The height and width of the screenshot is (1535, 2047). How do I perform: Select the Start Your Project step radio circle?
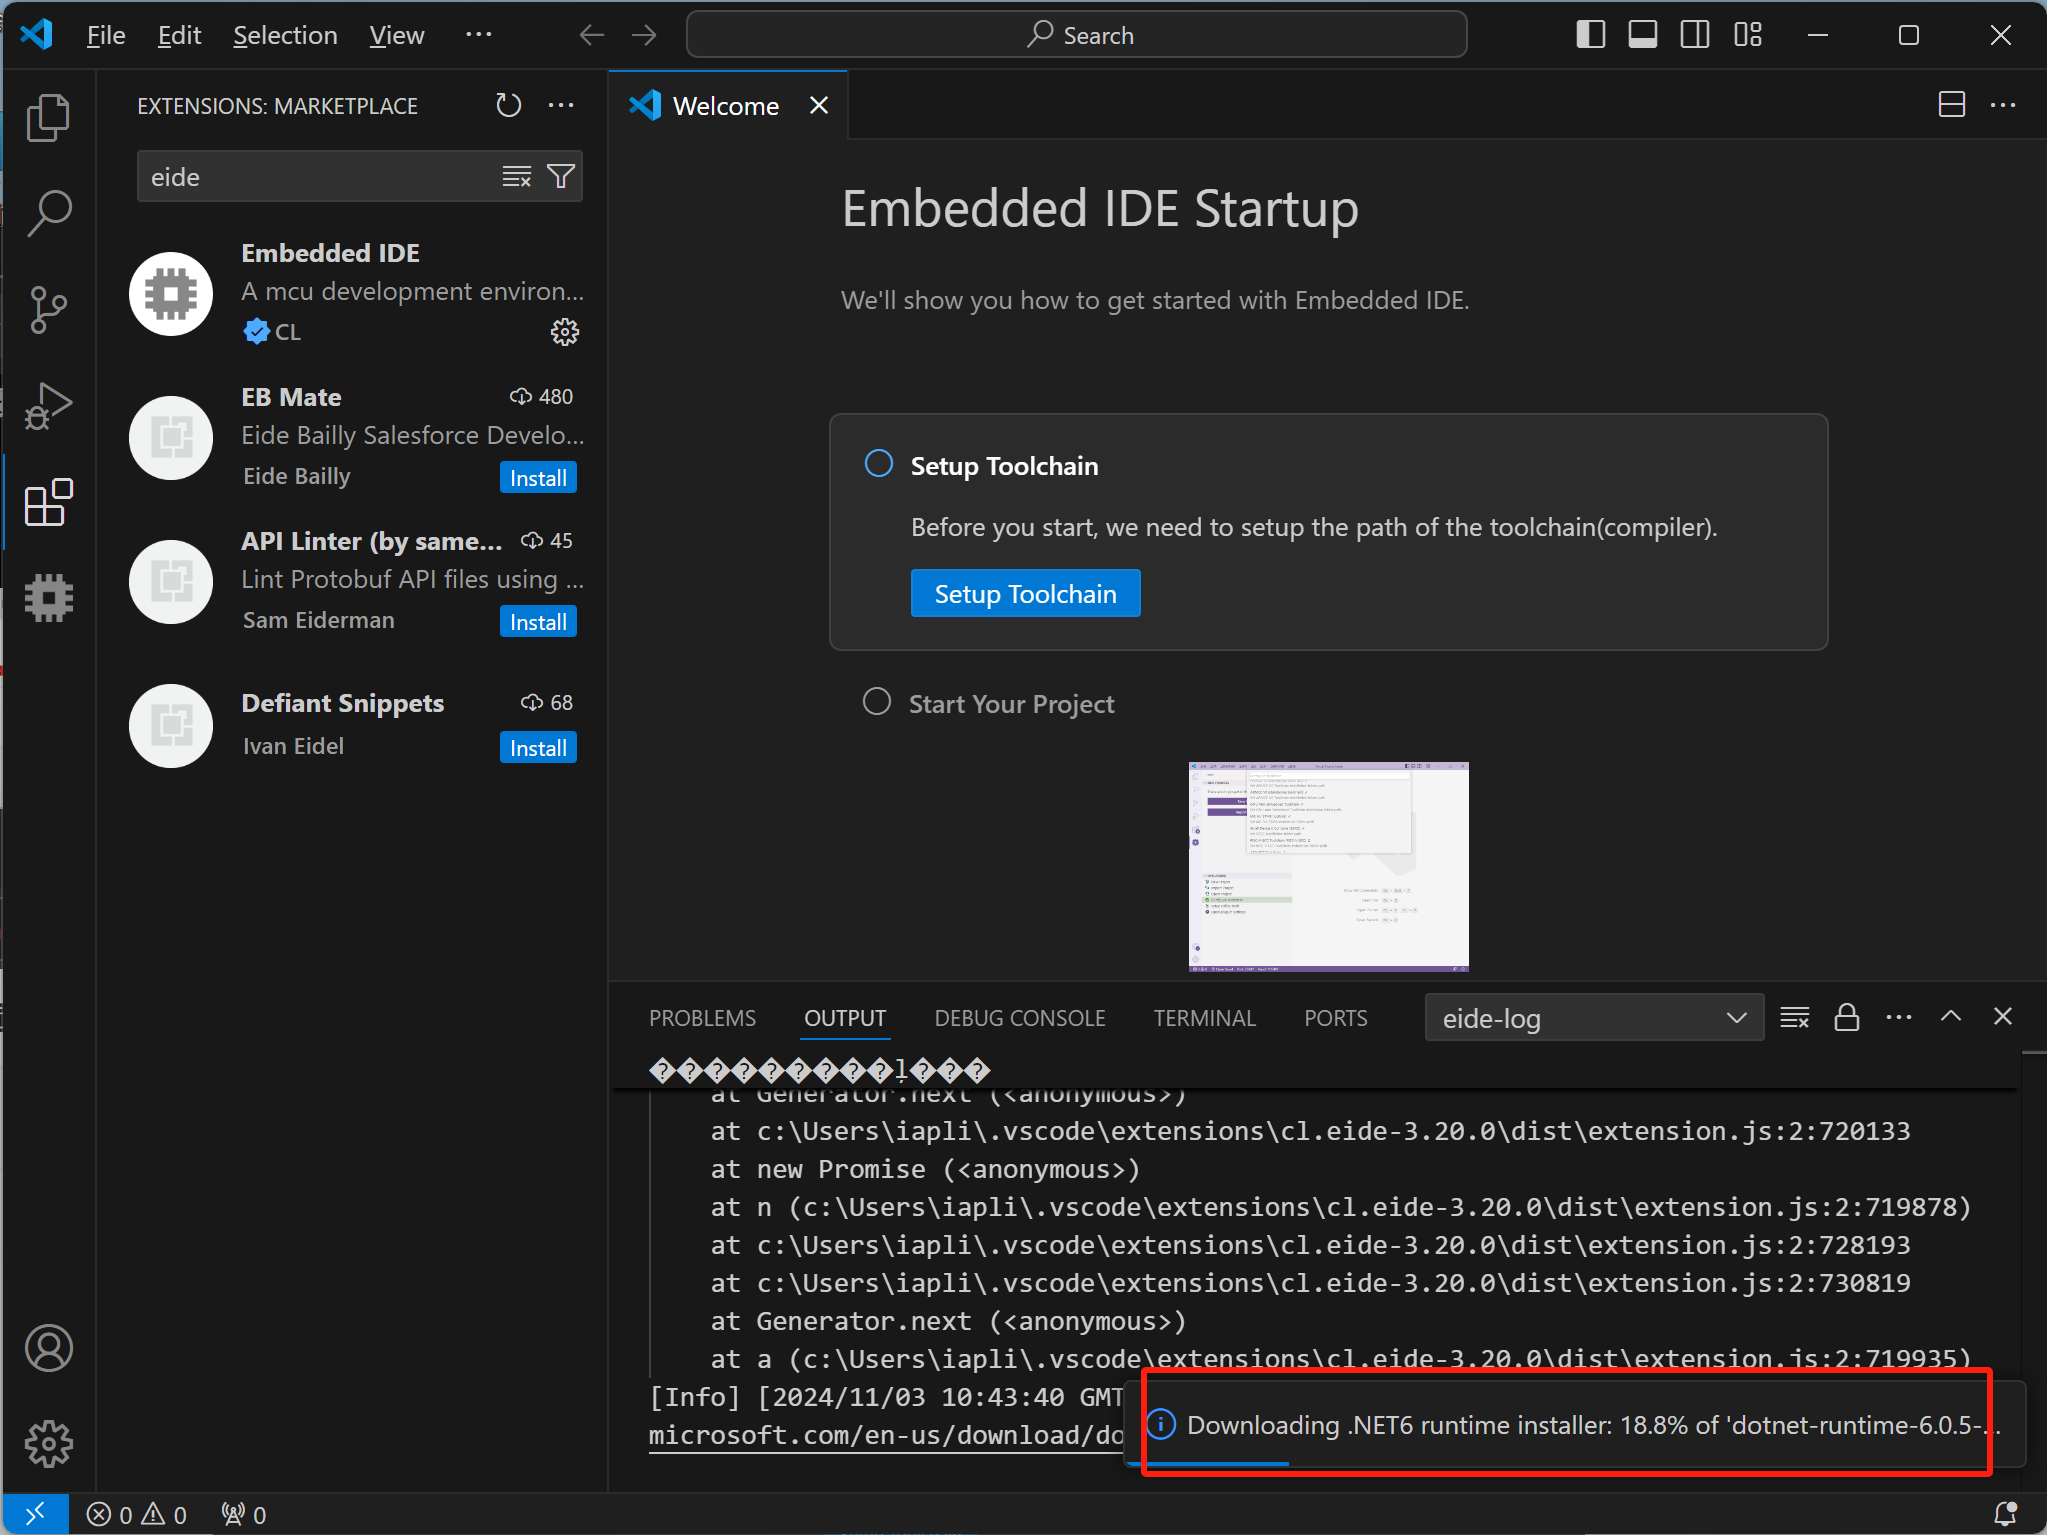pos(877,701)
